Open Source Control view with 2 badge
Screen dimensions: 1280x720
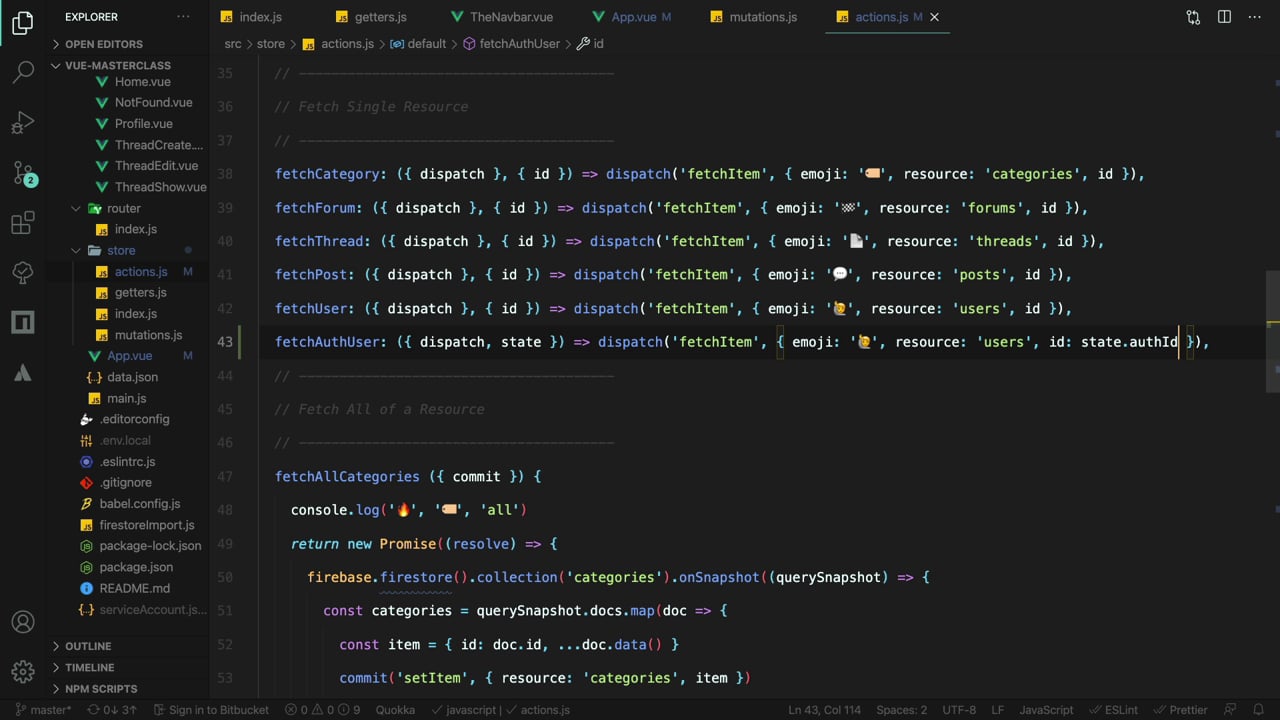coord(23,172)
